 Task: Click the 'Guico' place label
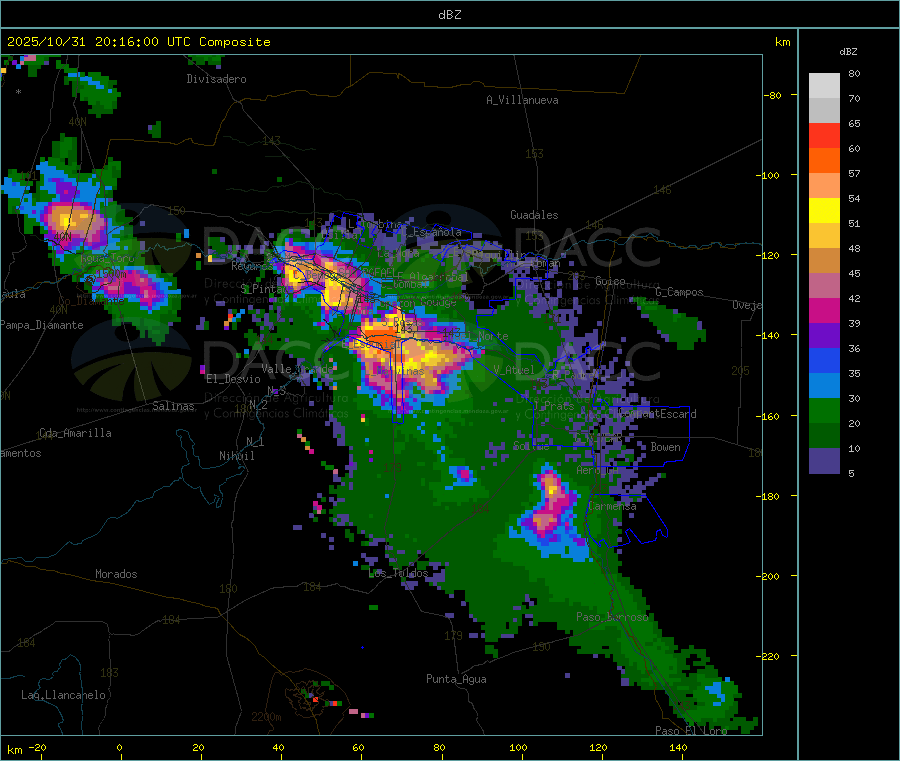click(x=610, y=281)
